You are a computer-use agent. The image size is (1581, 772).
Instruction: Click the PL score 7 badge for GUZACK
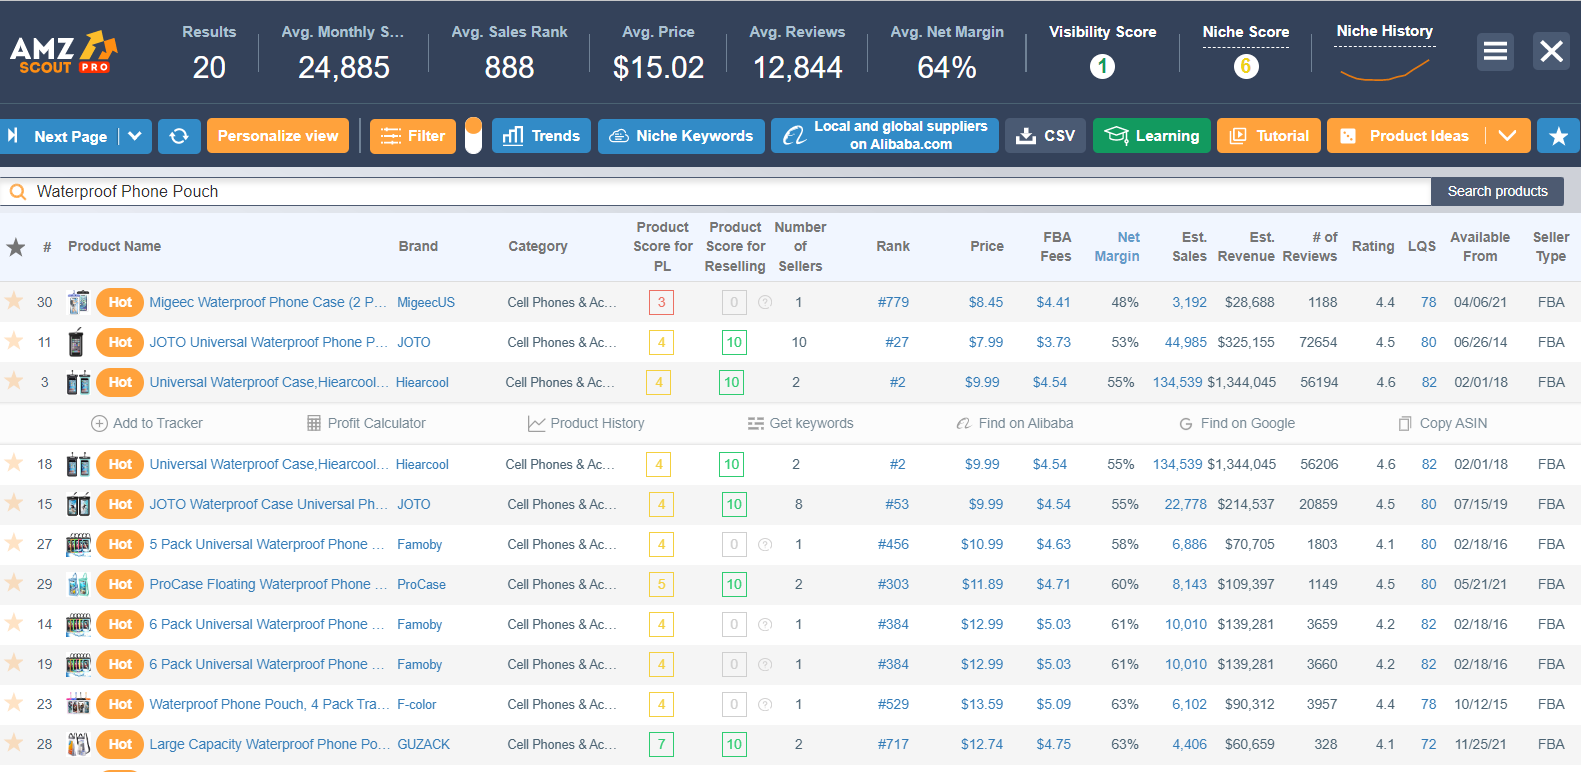(x=661, y=744)
